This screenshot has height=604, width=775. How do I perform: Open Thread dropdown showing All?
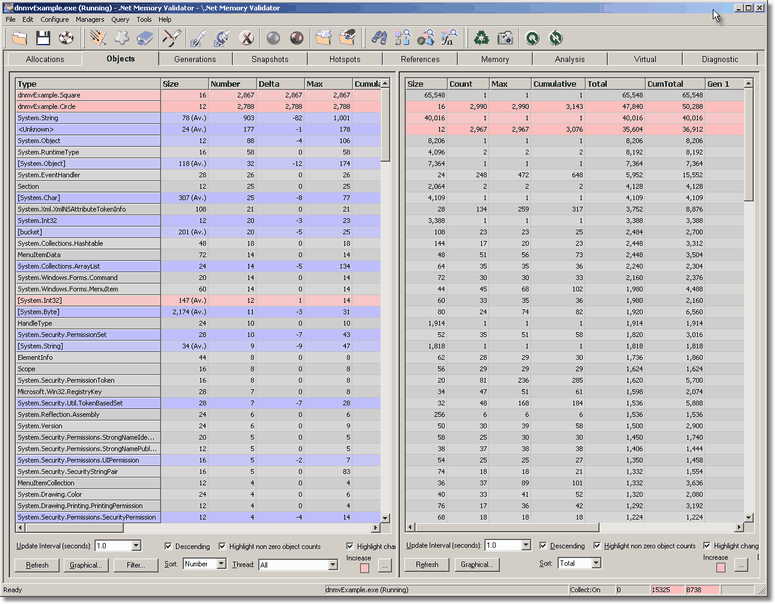(x=333, y=564)
